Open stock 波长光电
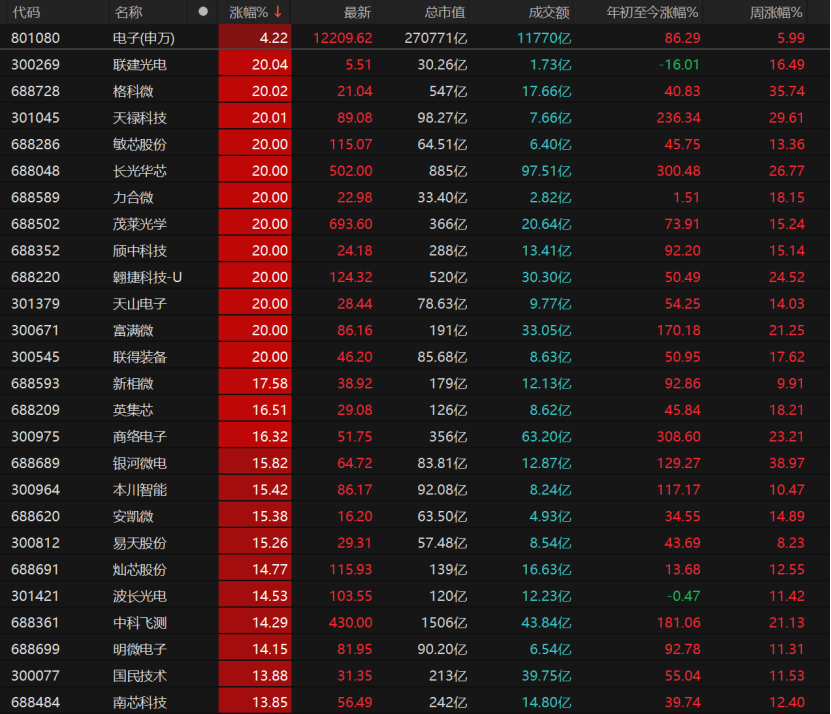The width and height of the screenshot is (831, 714). tap(140, 596)
